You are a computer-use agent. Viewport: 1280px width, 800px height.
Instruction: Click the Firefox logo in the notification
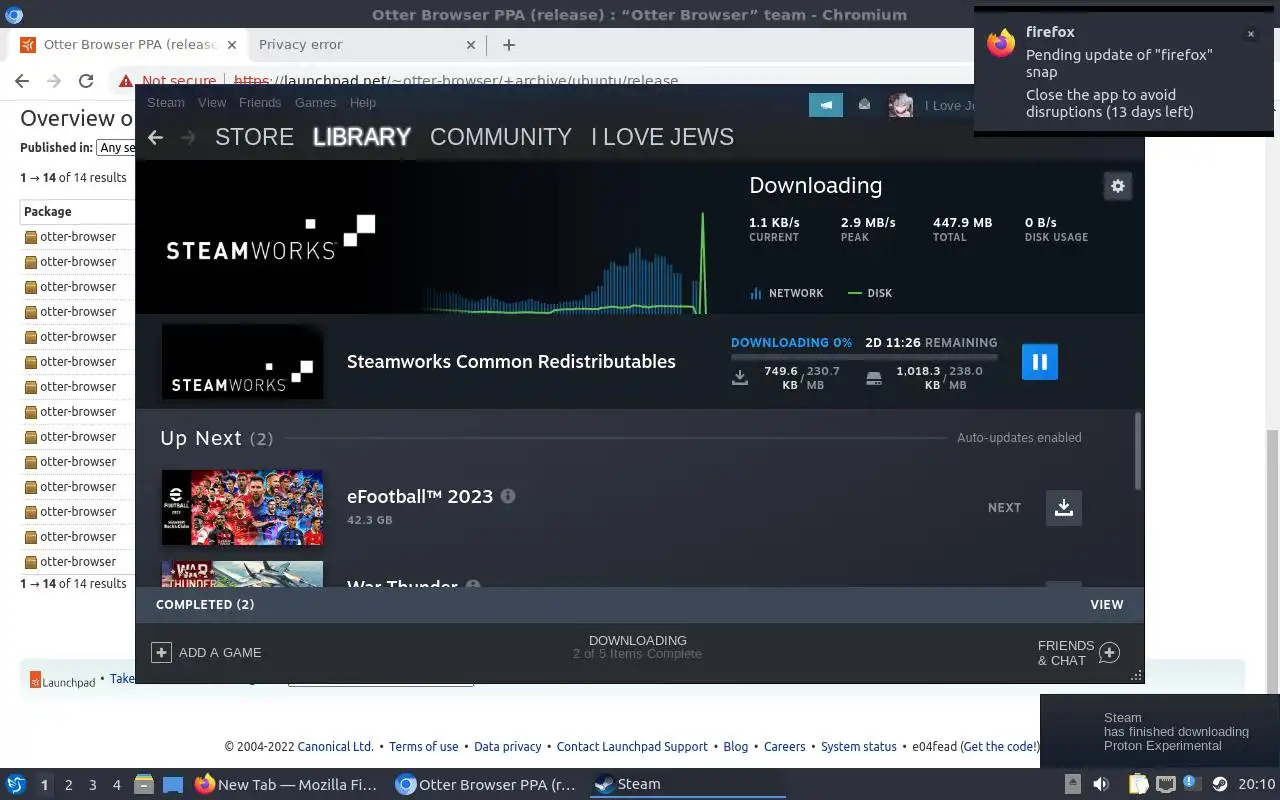tap(1001, 43)
